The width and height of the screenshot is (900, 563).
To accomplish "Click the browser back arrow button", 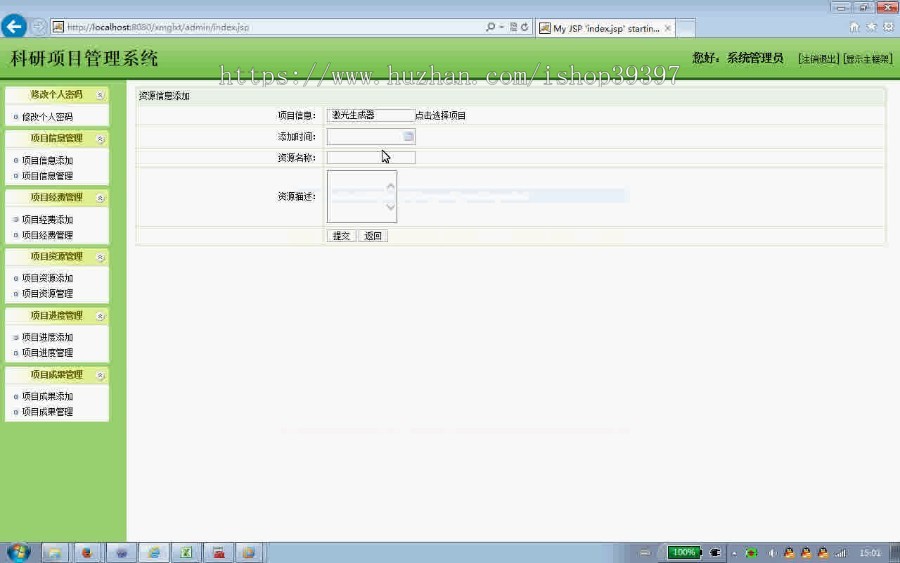I will tap(14, 26).
